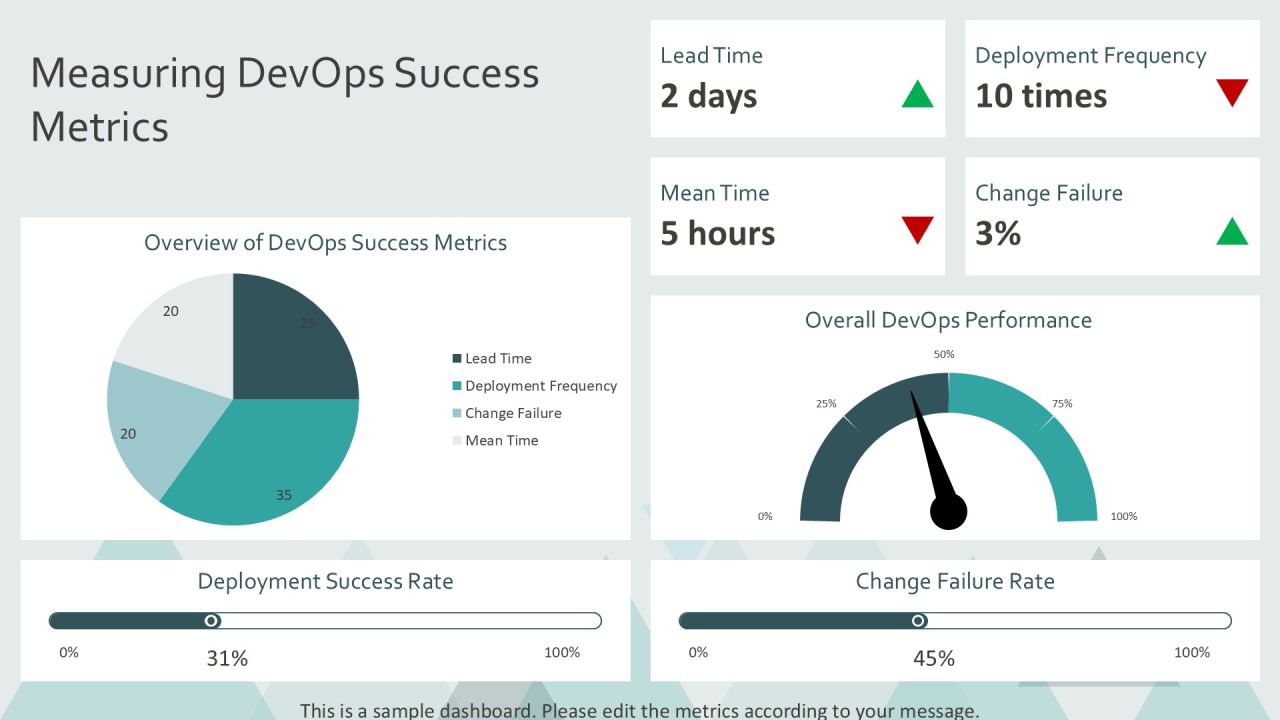
Task: Click the 'Deployment Frequency' card label
Action: tap(1091, 56)
